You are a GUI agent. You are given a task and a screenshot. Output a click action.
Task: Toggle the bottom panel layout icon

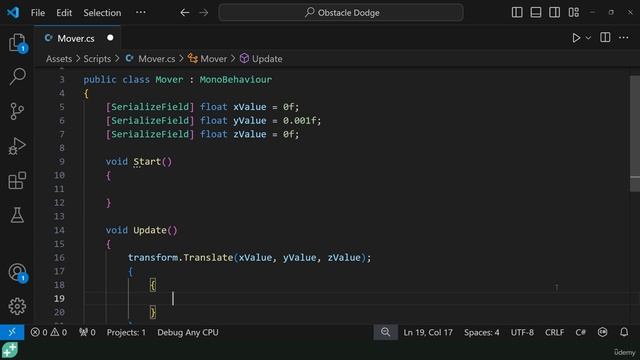[536, 12]
